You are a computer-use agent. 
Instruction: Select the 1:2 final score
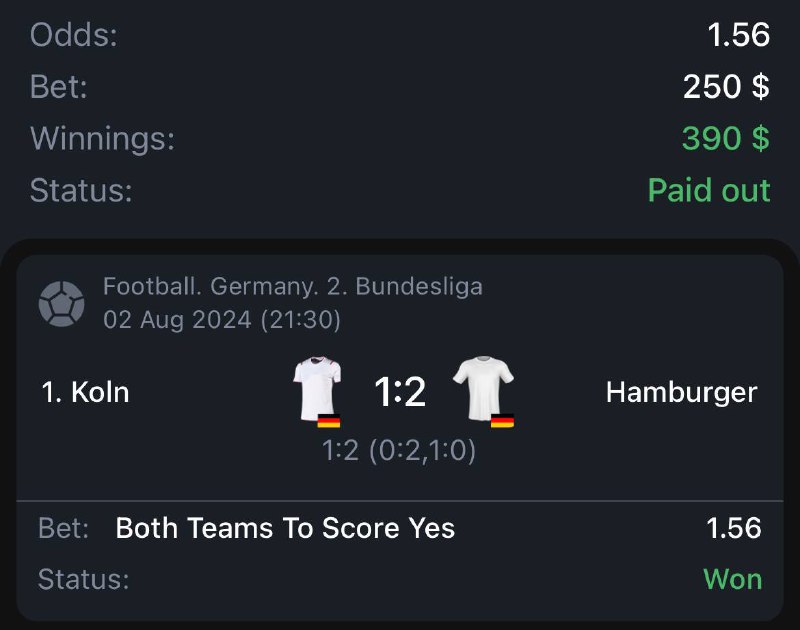(400, 392)
